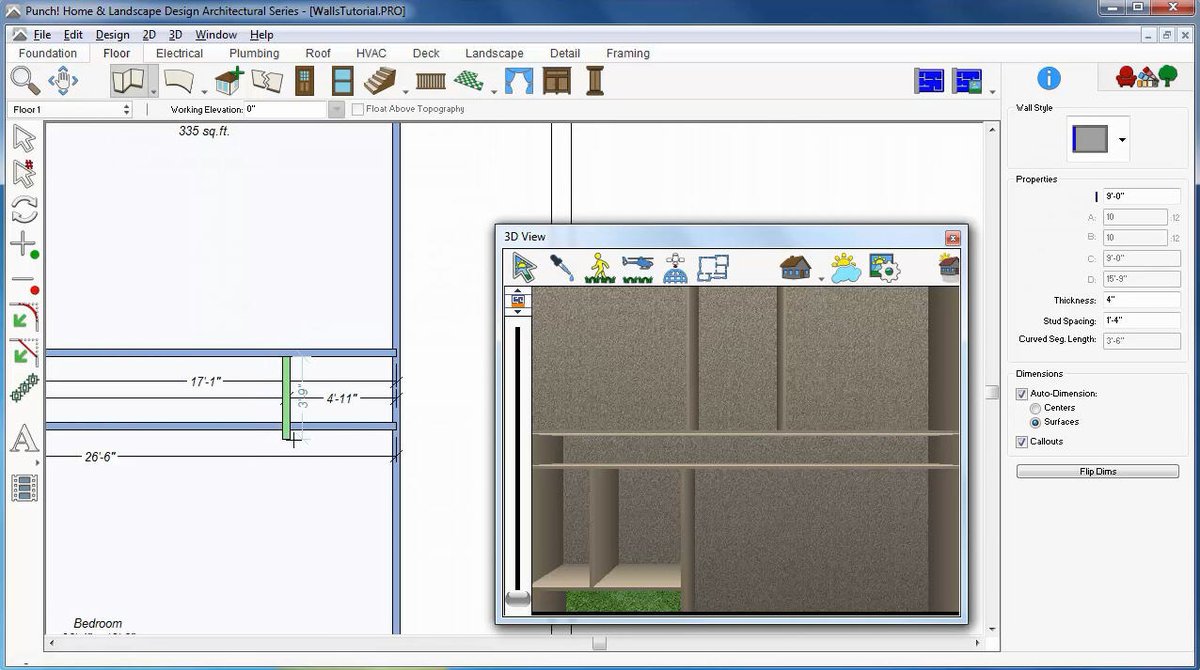Activate helicopter fly-around mode in 3D View
This screenshot has height=670, width=1200.
636,267
